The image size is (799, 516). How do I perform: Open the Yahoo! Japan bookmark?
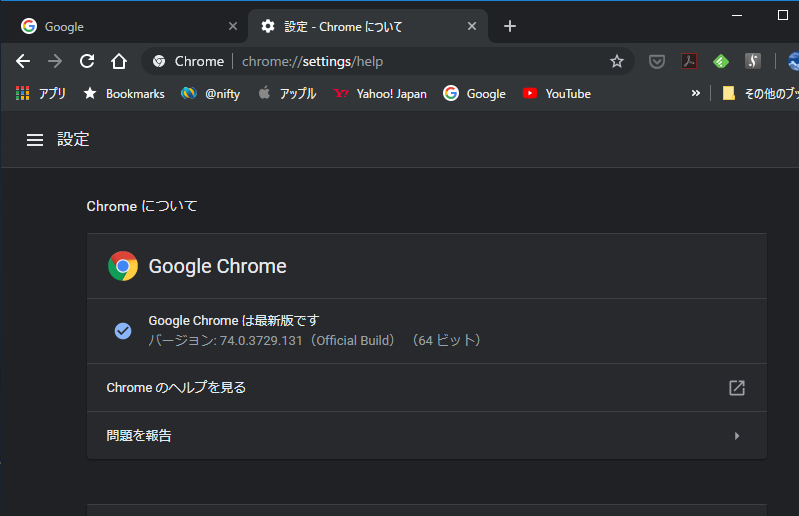tap(380, 94)
